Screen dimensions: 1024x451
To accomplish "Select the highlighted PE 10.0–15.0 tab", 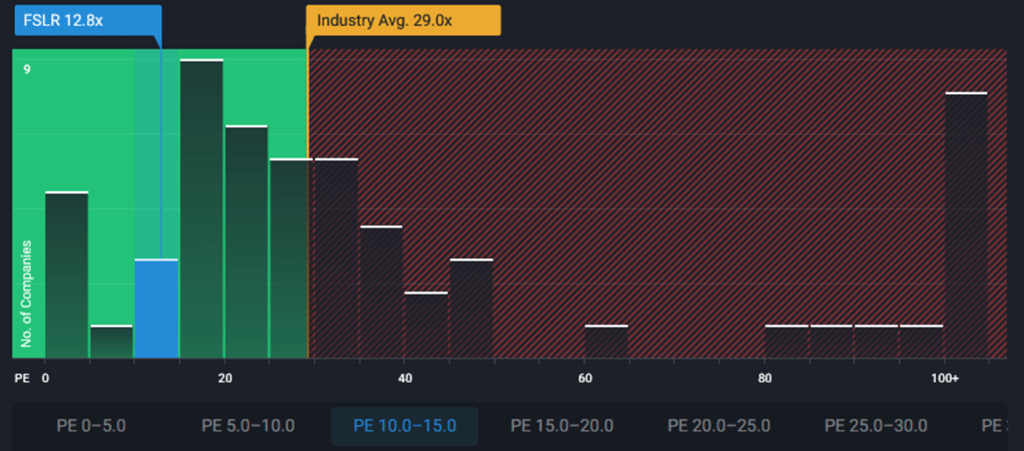I will pyautogui.click(x=405, y=426).
